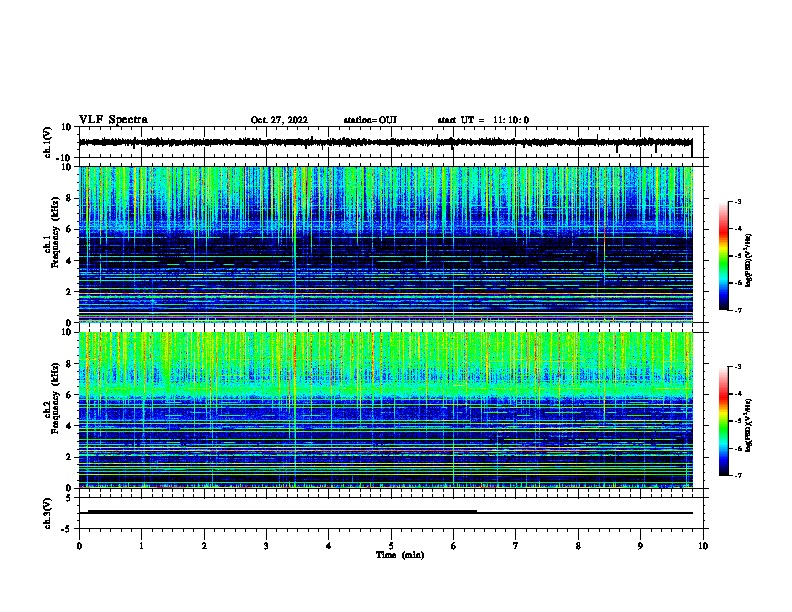Click the "6" kHz tick on ch.2 spectrogram
Viewport: 792px width, 612px height.
point(69,395)
